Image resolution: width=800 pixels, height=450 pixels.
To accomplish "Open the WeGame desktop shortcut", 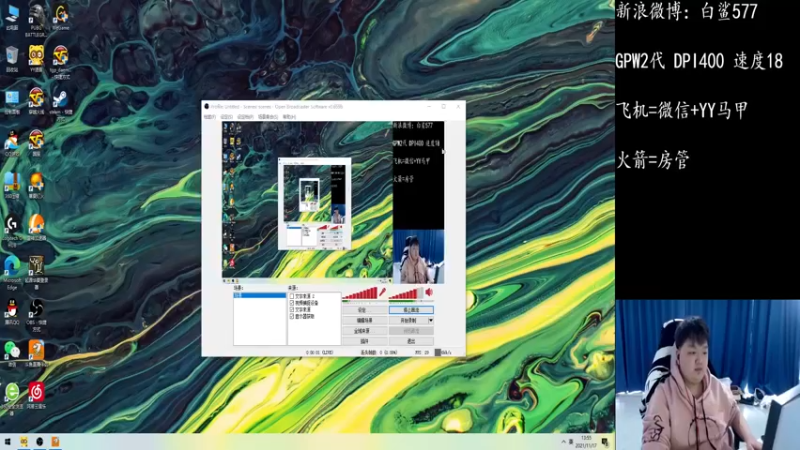I will [61, 16].
